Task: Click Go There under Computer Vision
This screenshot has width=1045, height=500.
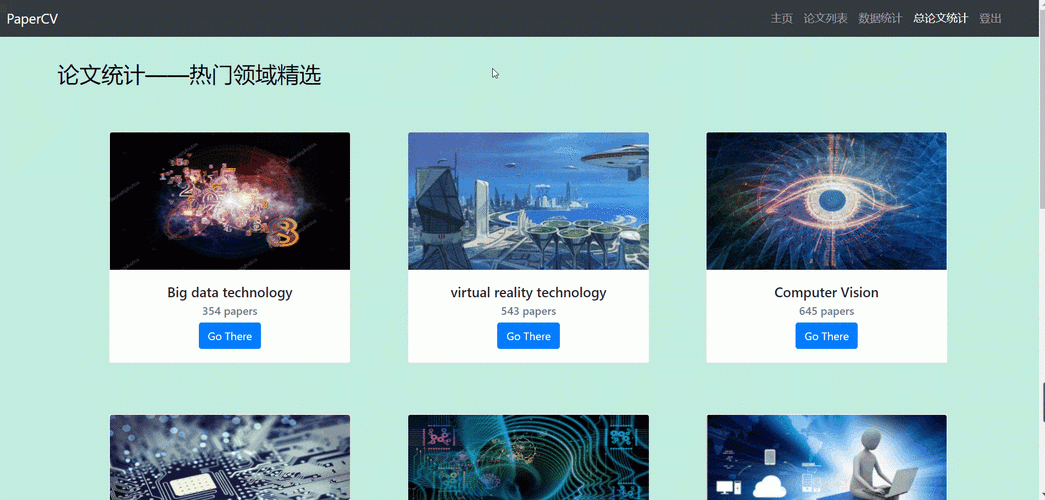Action: point(826,336)
